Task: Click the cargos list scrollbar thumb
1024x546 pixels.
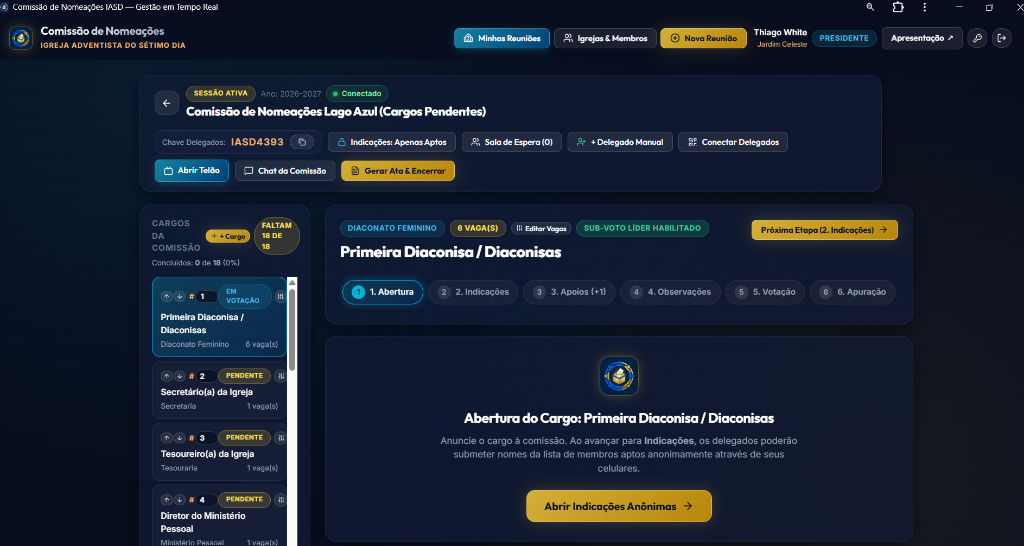Action: 292,330
